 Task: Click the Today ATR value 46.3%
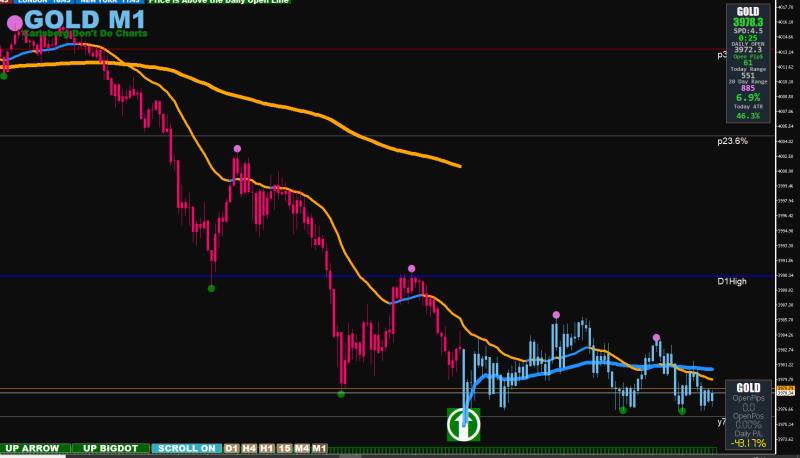[748, 116]
